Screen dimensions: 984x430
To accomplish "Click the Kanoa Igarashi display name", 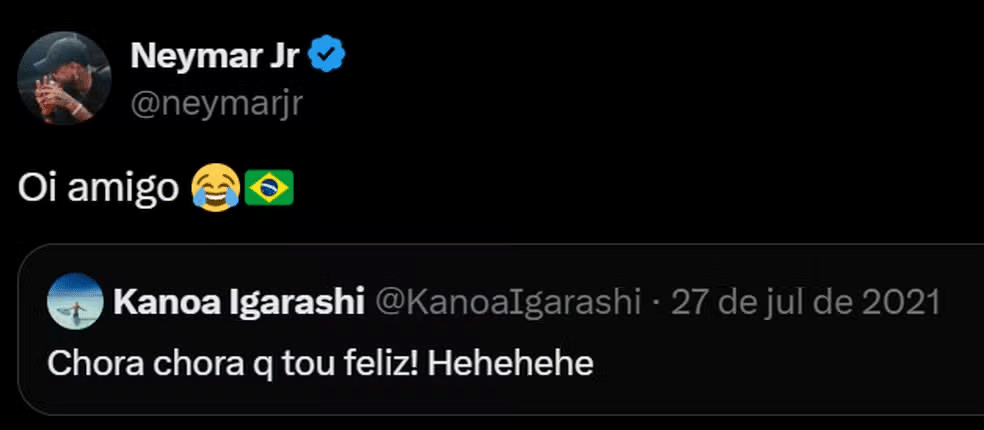I will (x=239, y=302).
